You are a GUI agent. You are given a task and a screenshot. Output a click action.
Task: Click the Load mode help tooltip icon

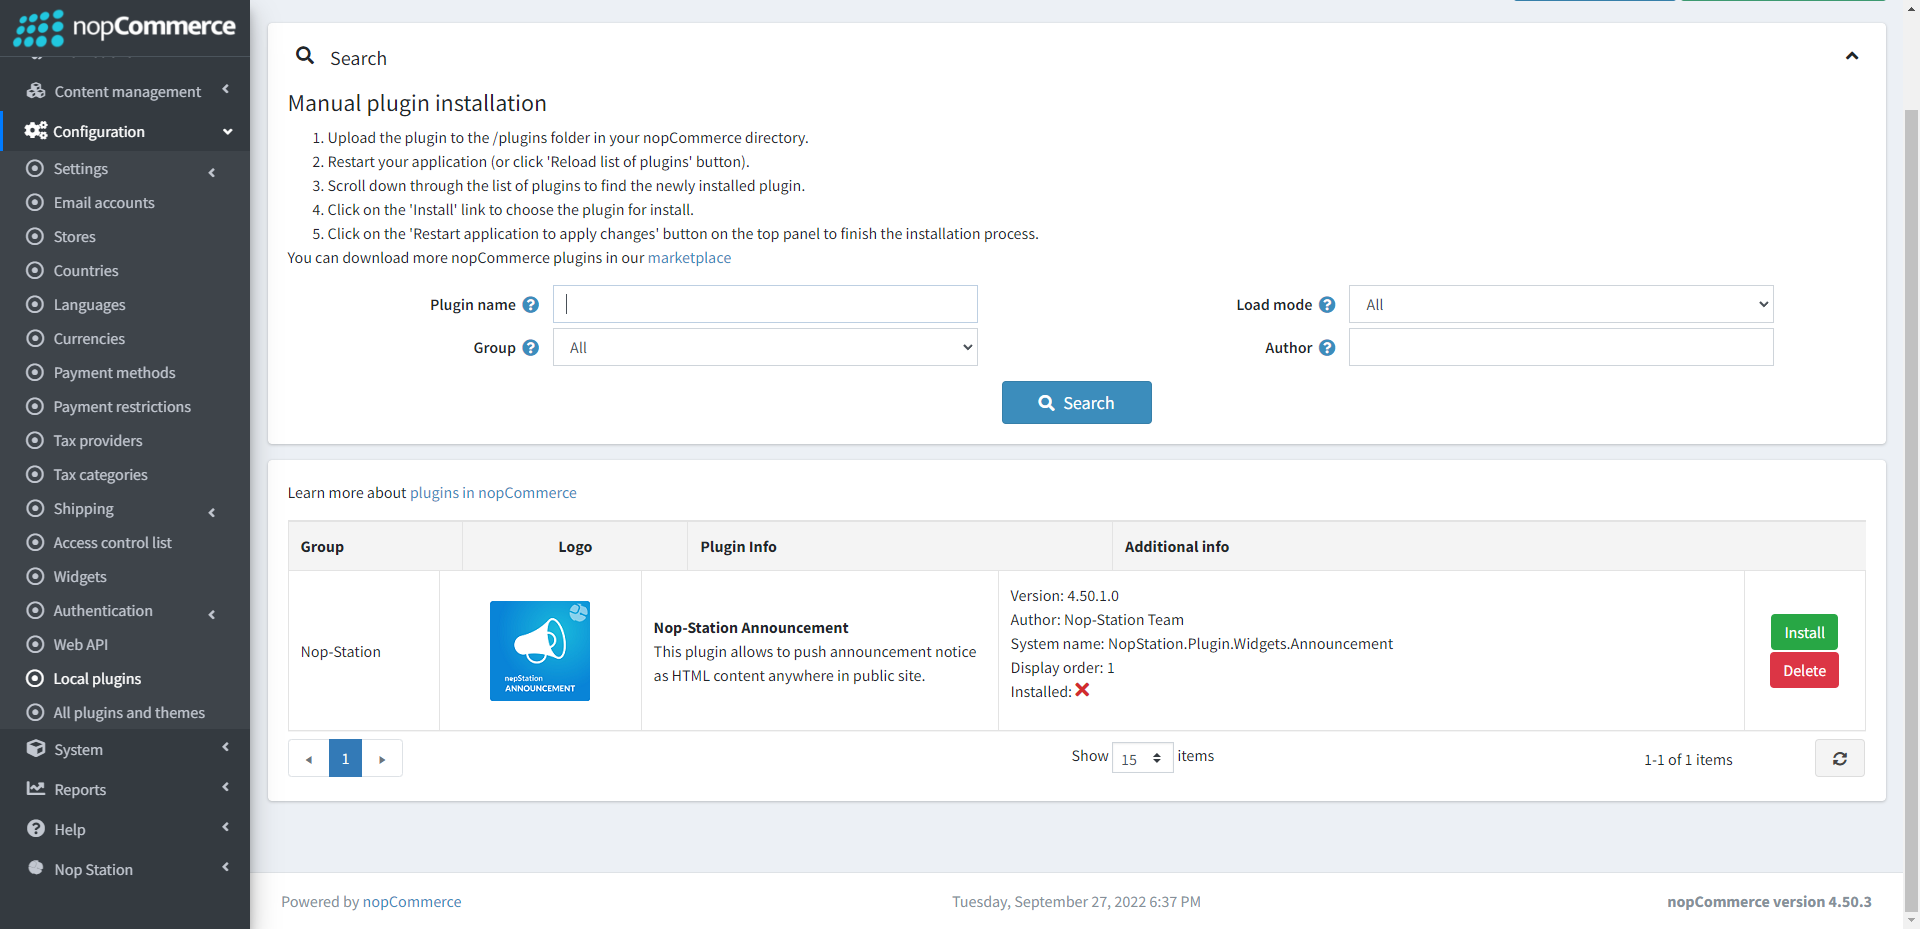coord(1327,305)
